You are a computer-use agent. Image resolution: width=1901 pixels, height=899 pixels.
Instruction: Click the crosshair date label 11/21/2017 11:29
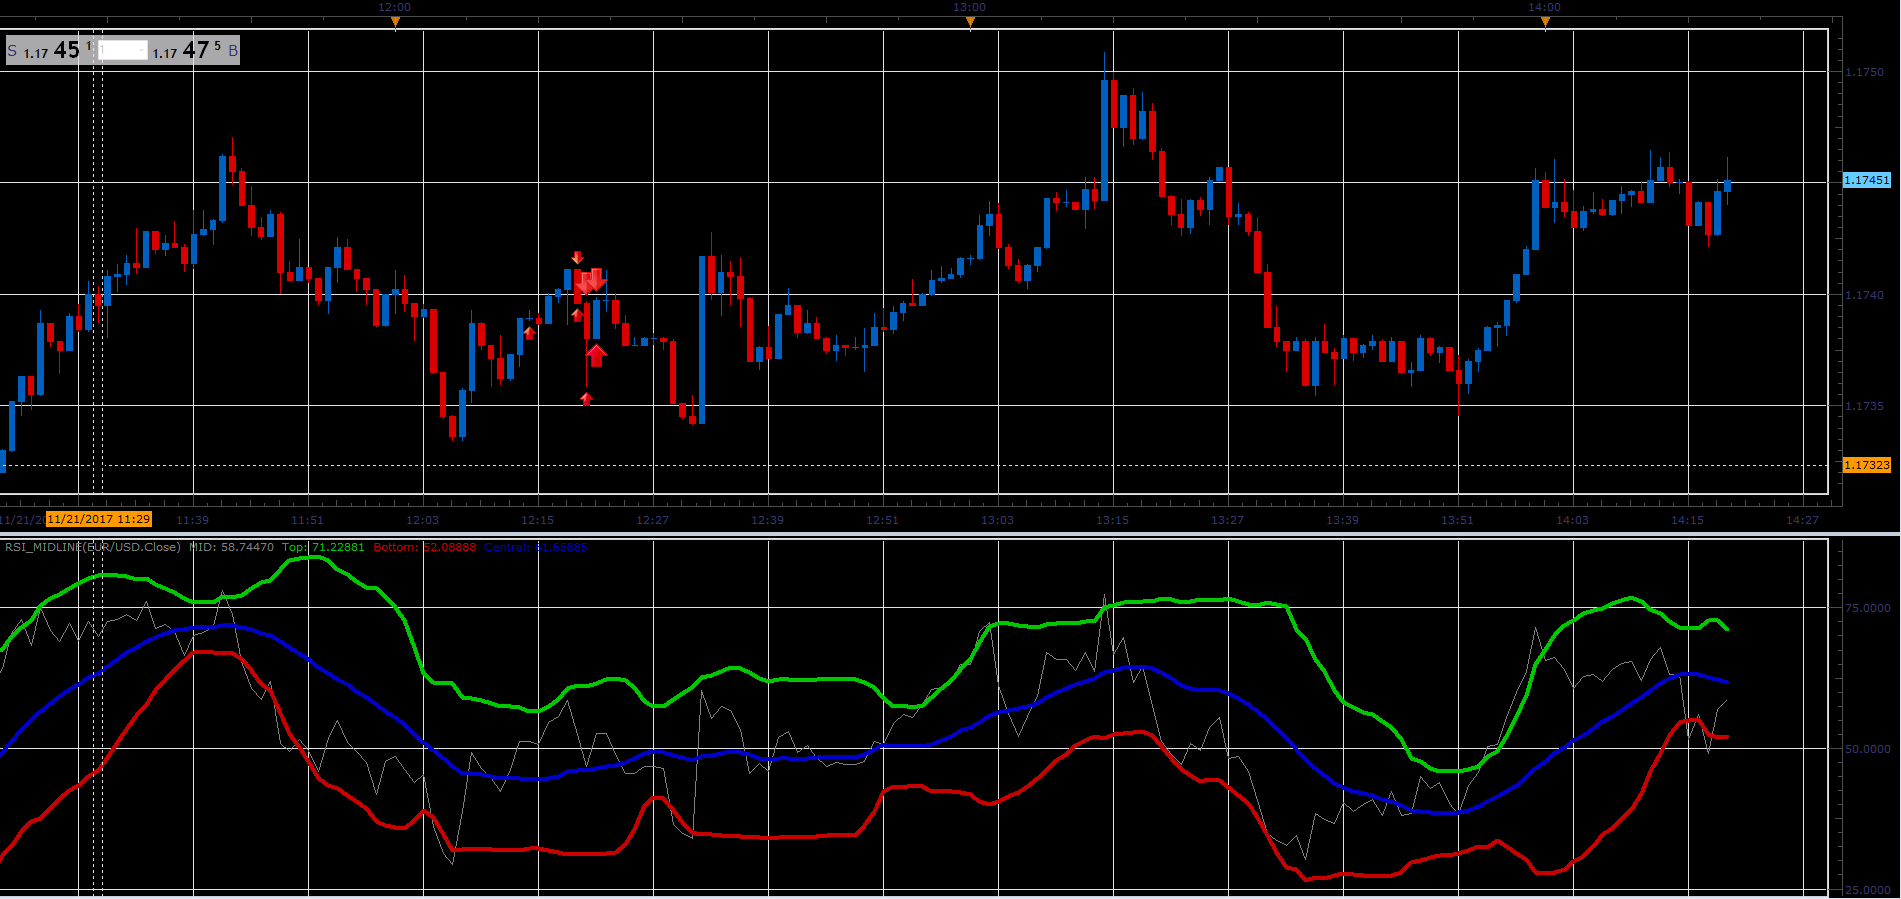pos(98,519)
